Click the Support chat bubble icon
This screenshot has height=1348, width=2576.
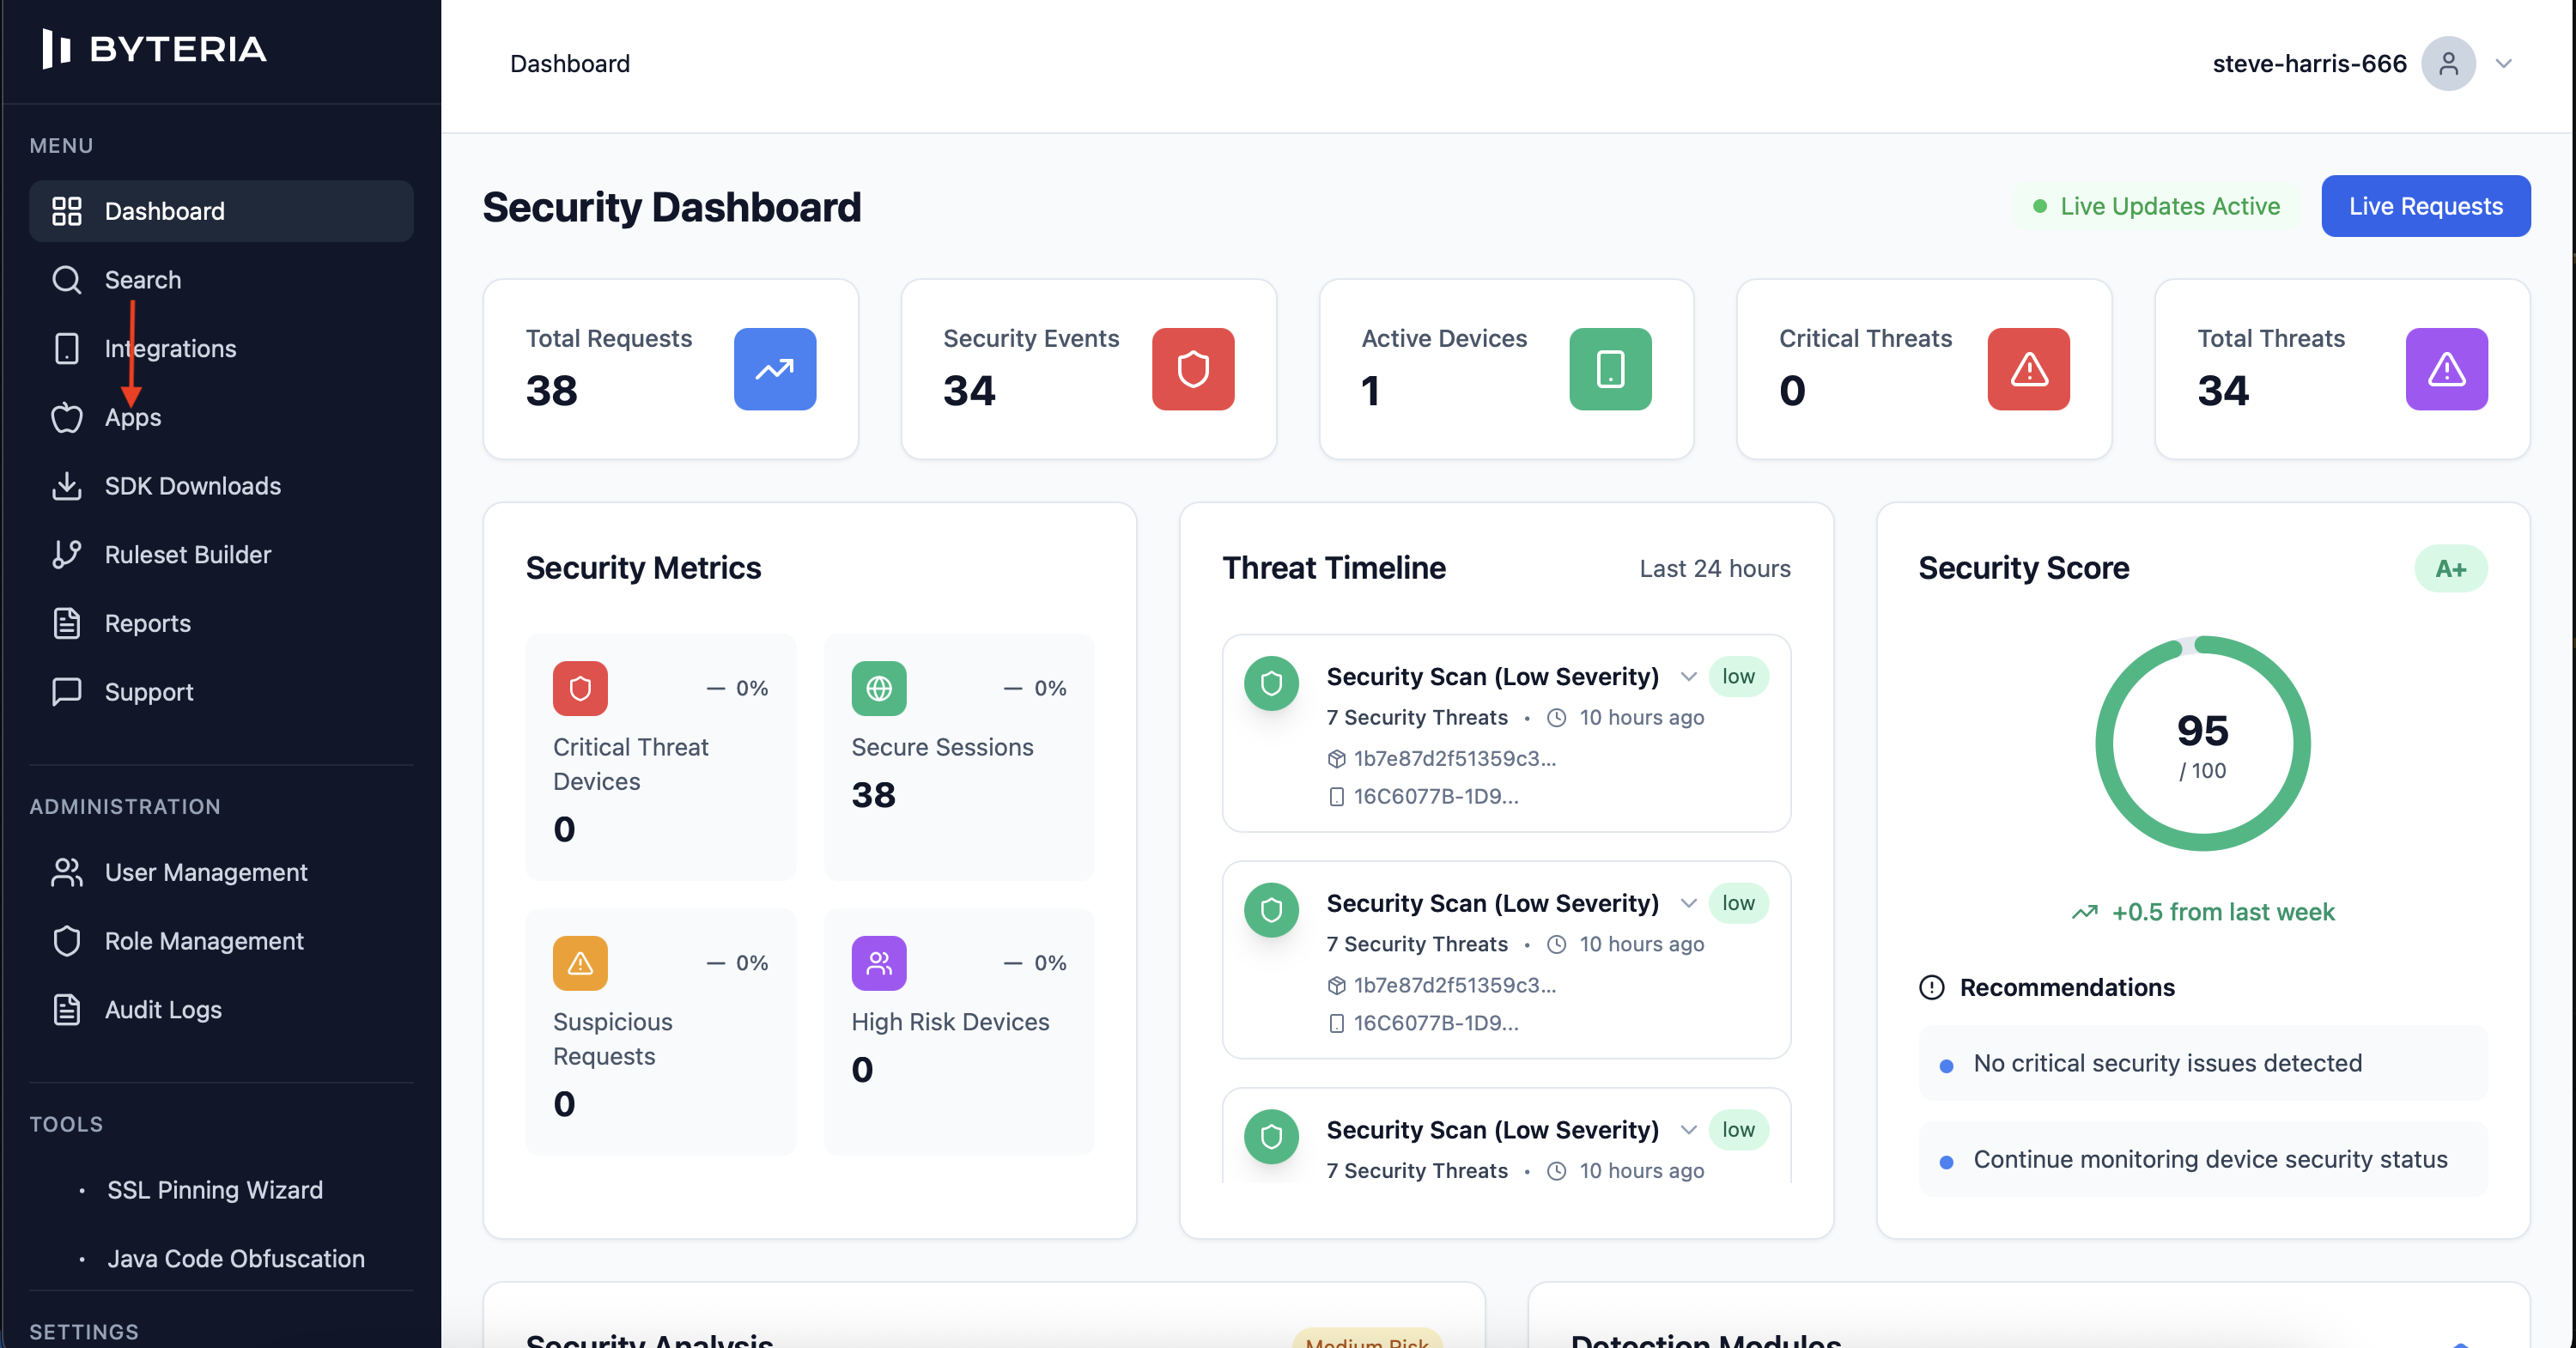pos(66,692)
